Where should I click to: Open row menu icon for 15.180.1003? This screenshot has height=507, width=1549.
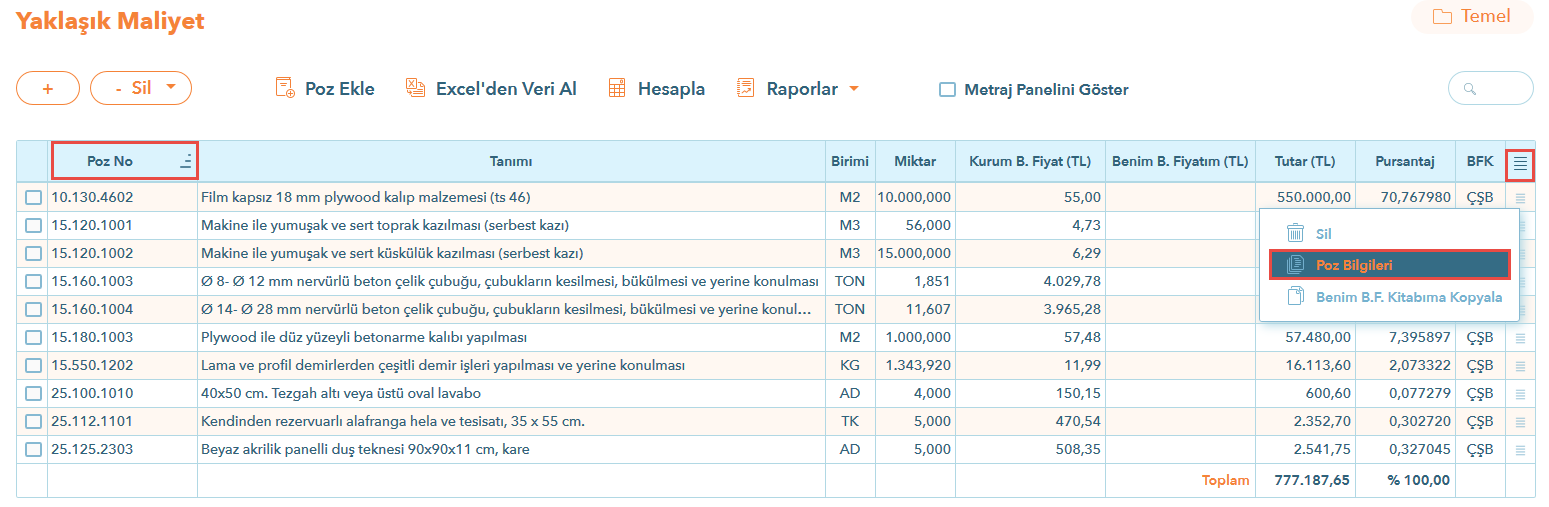pyautogui.click(x=1520, y=338)
